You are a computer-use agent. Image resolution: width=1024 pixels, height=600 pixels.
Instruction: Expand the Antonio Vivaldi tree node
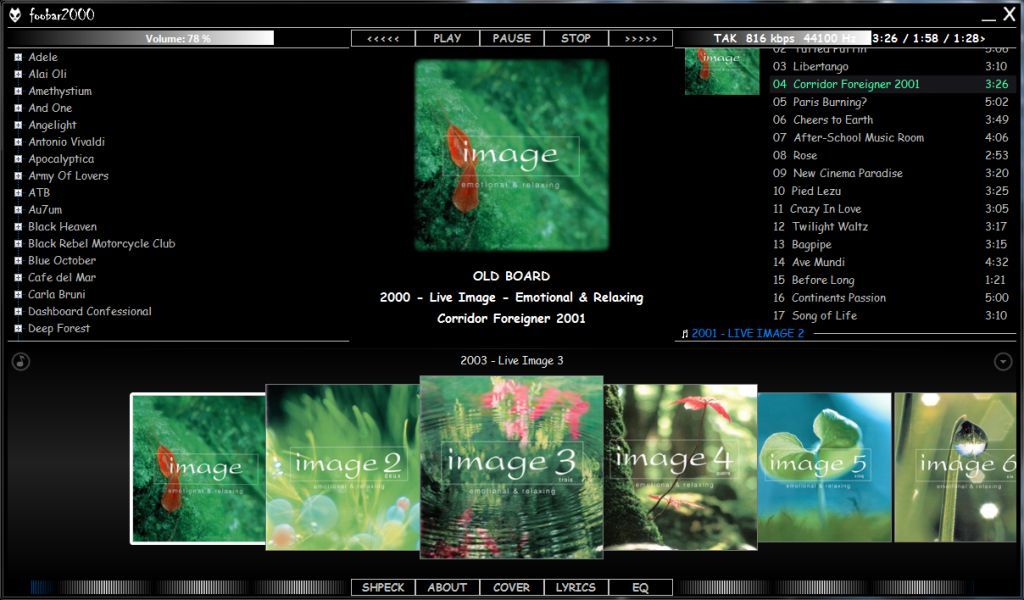coord(18,142)
